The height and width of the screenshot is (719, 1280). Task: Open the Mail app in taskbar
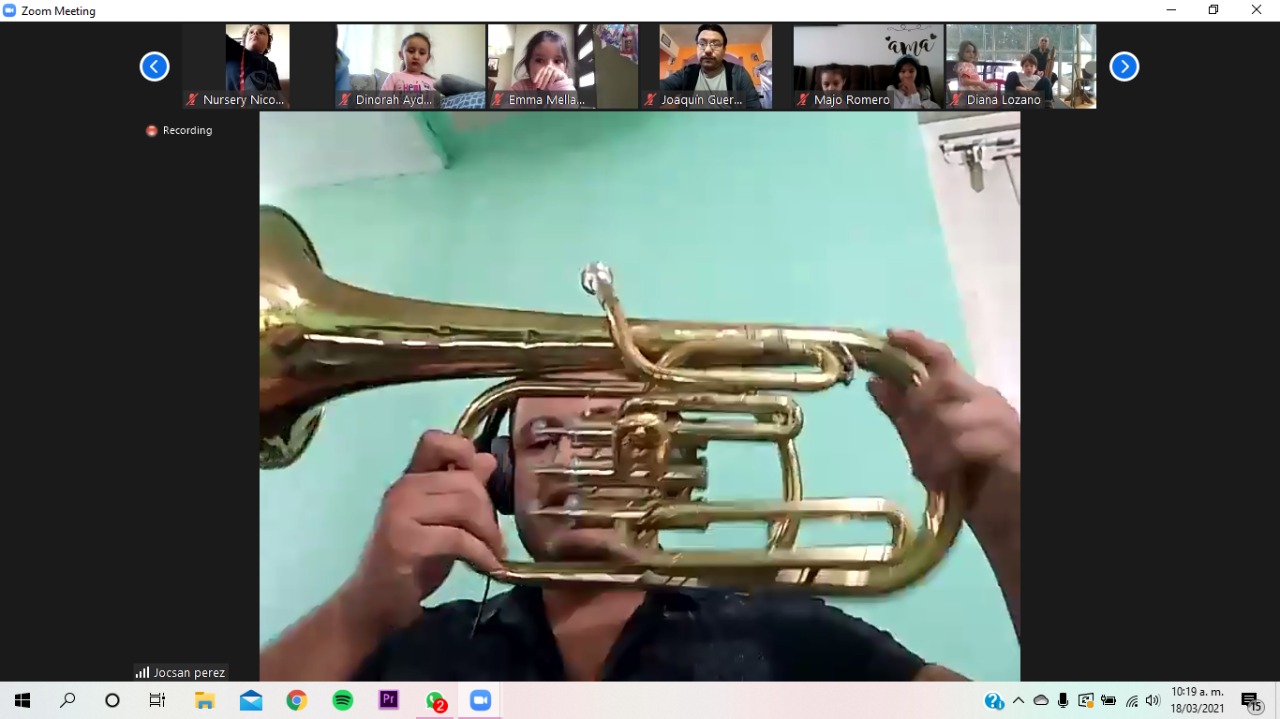click(x=251, y=700)
